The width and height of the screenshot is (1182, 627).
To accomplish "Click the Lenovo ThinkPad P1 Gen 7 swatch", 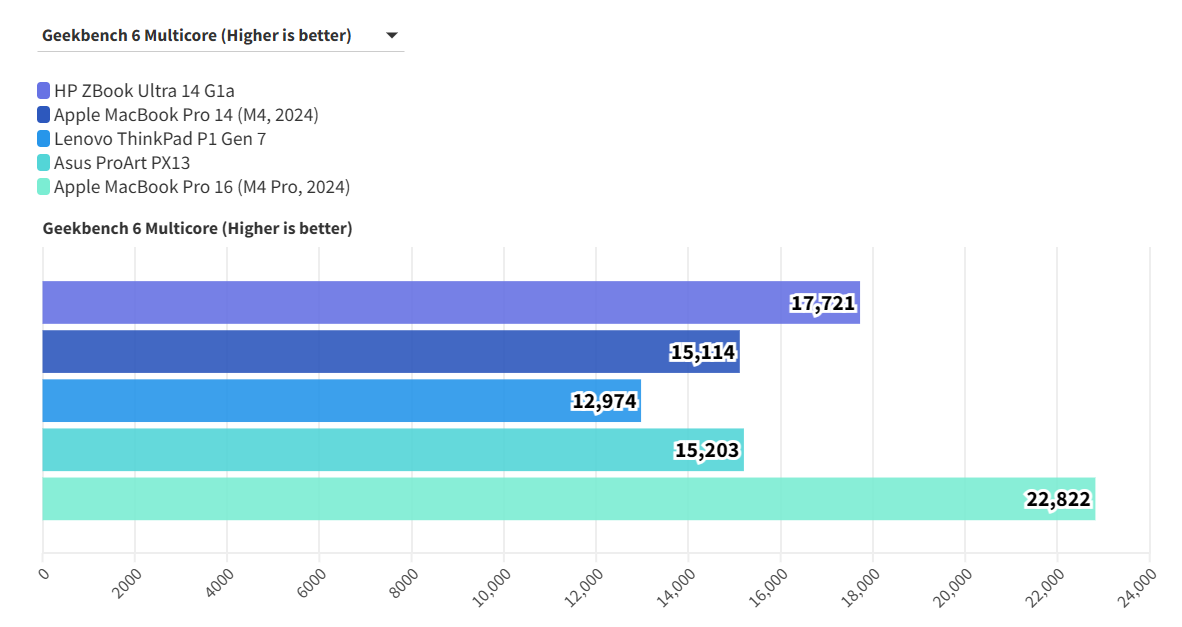I will coord(44,139).
